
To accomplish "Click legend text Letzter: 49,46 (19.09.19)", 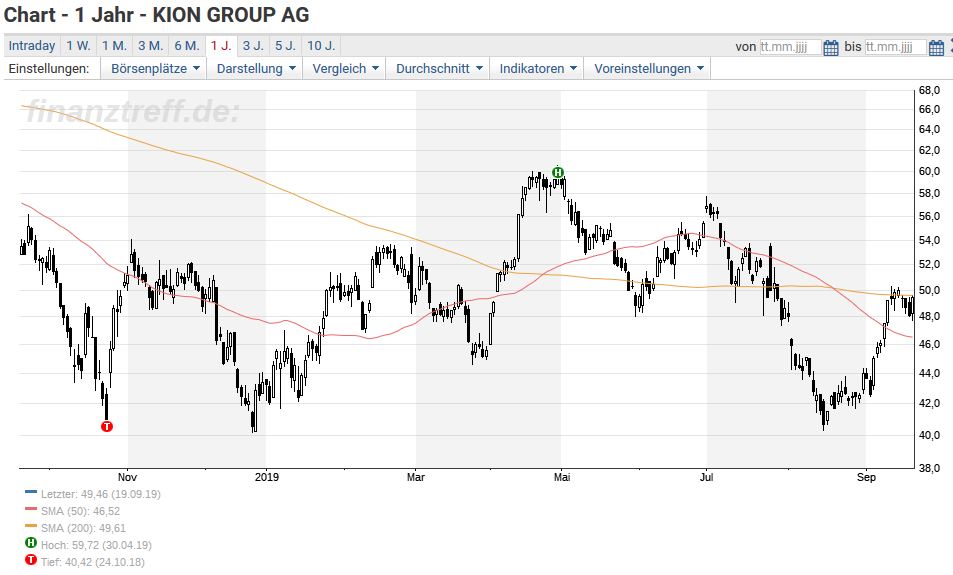I will (x=101, y=494).
